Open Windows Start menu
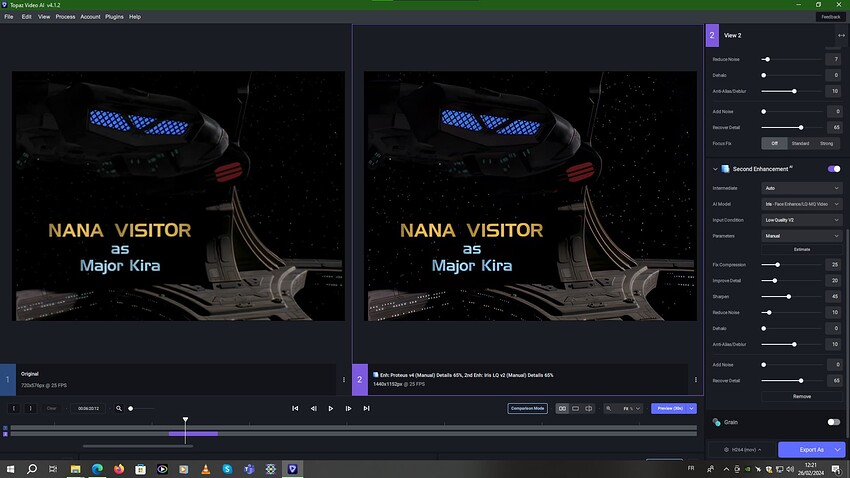The image size is (850, 478). pyautogui.click(x=10, y=469)
